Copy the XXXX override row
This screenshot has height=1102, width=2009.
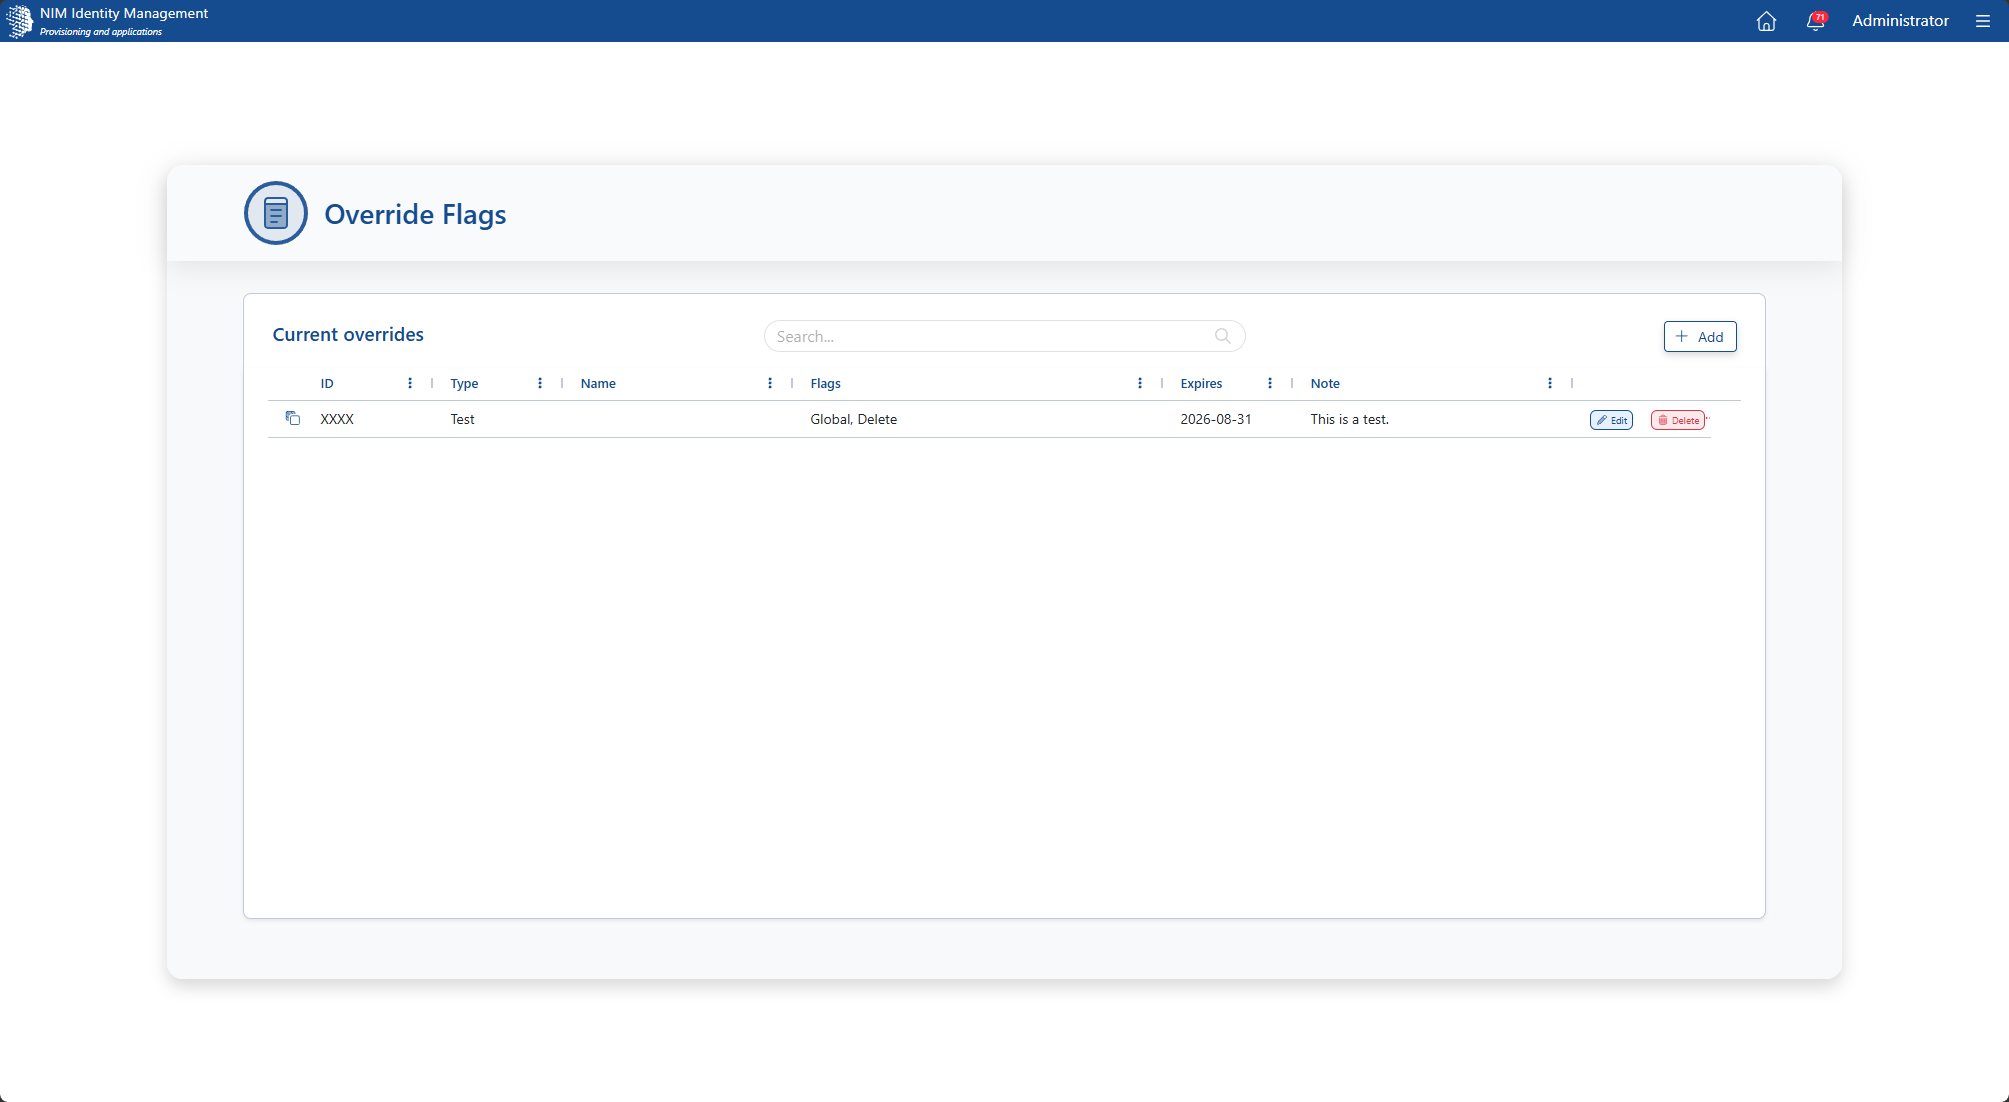(293, 418)
